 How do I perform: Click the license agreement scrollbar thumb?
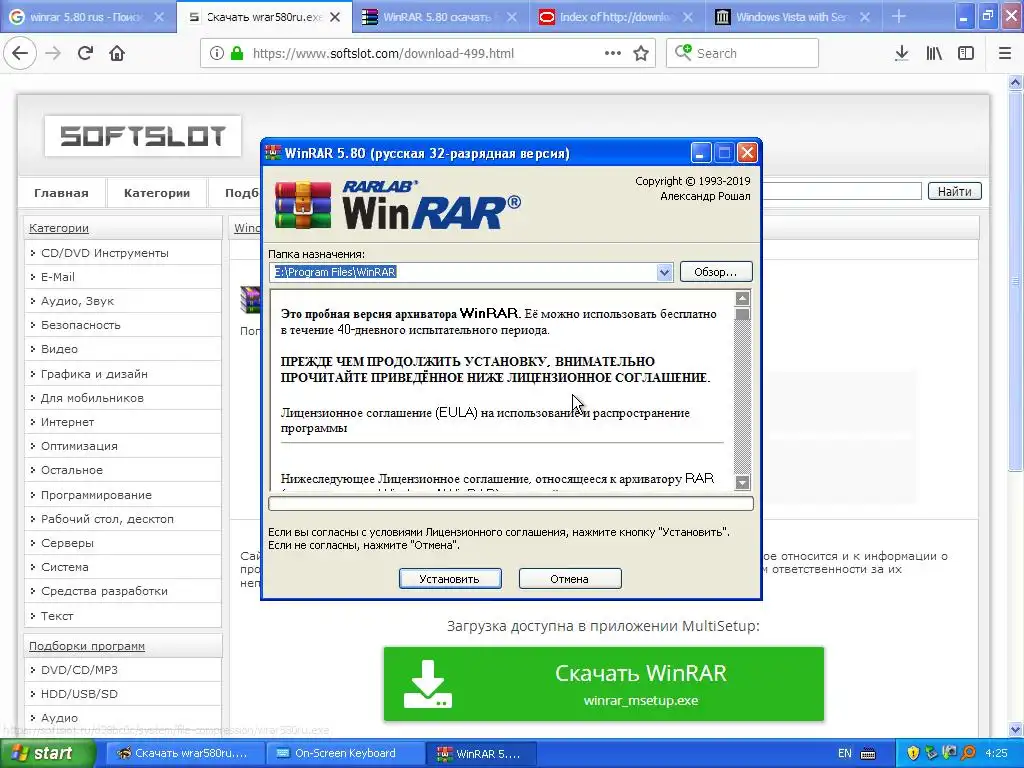[x=743, y=314]
